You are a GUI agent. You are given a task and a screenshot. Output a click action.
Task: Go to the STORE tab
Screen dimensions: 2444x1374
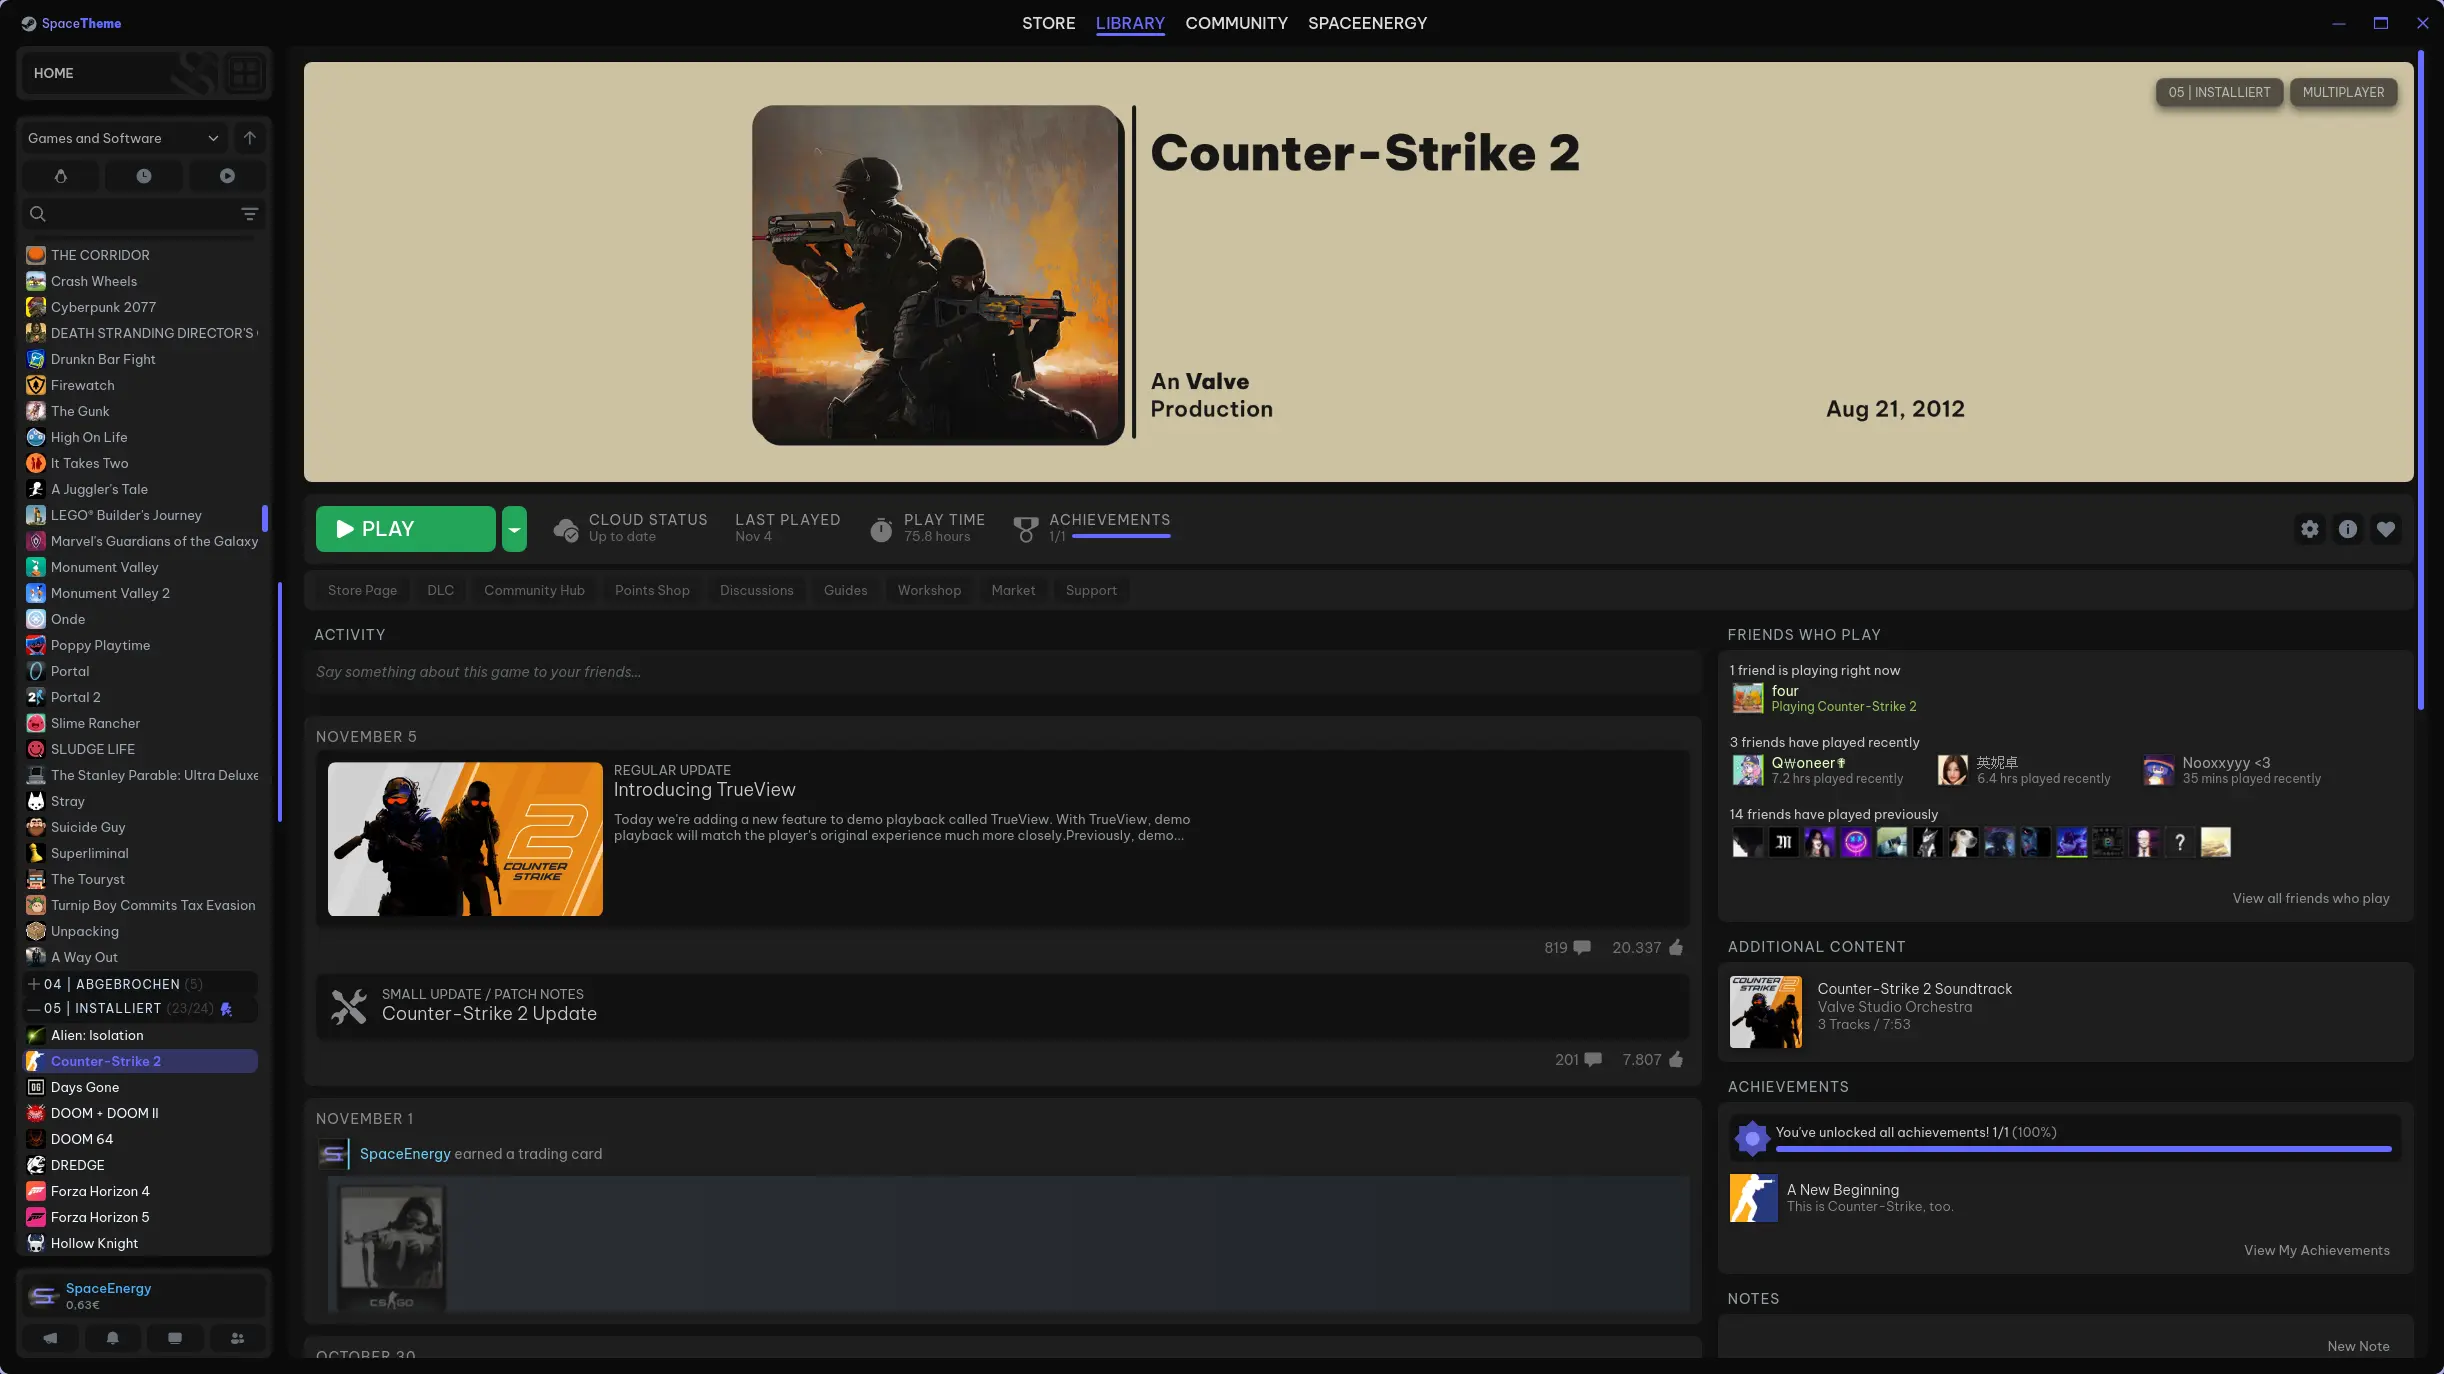coord(1048,23)
